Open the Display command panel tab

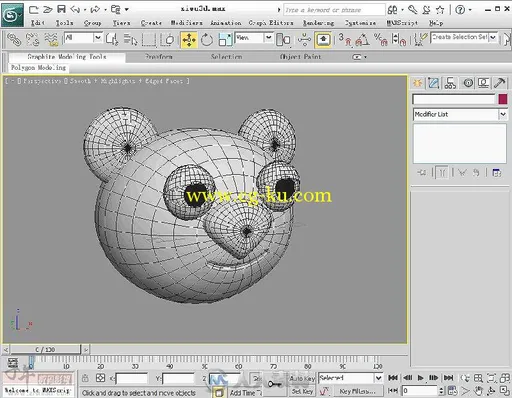(x=483, y=83)
